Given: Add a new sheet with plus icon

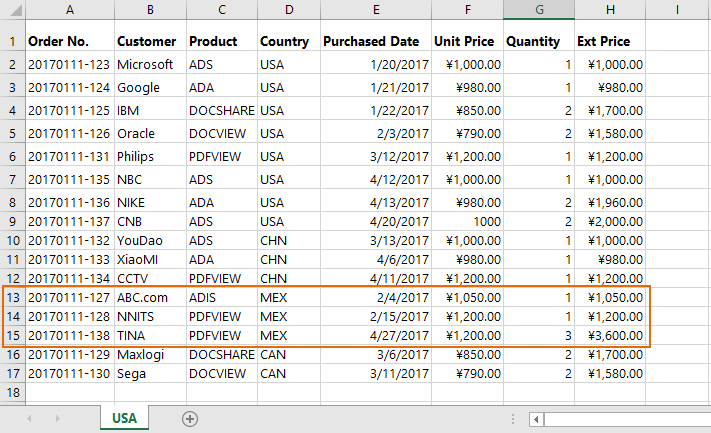Looking at the screenshot, I should (x=190, y=419).
